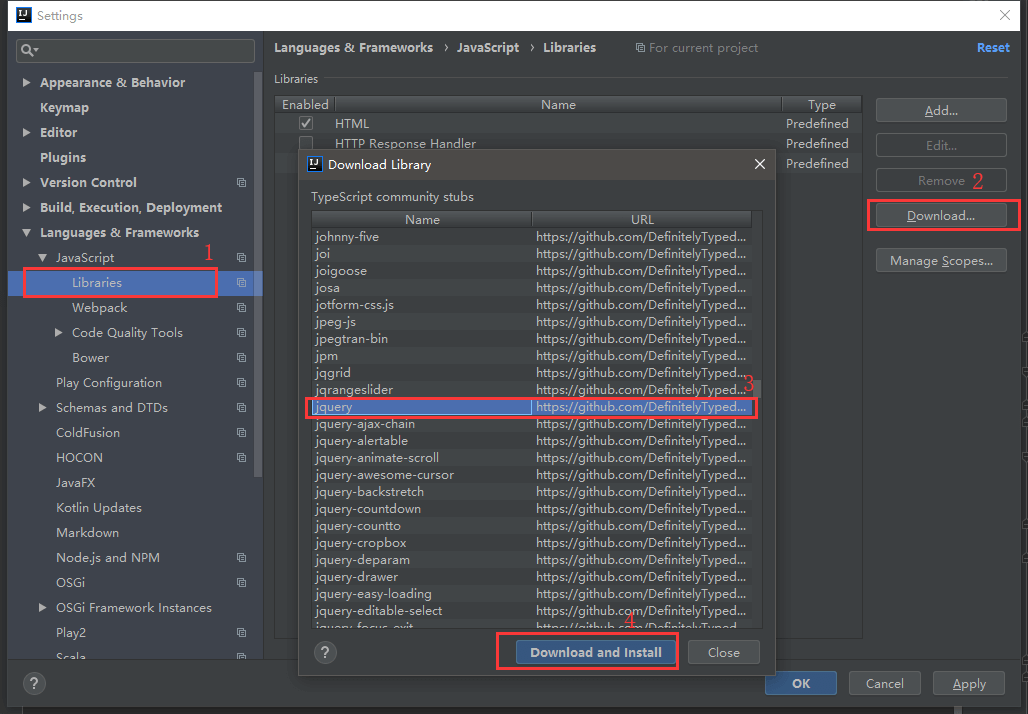Image resolution: width=1028 pixels, height=714 pixels.
Task: Open the Markdown settings page
Action: point(87,532)
